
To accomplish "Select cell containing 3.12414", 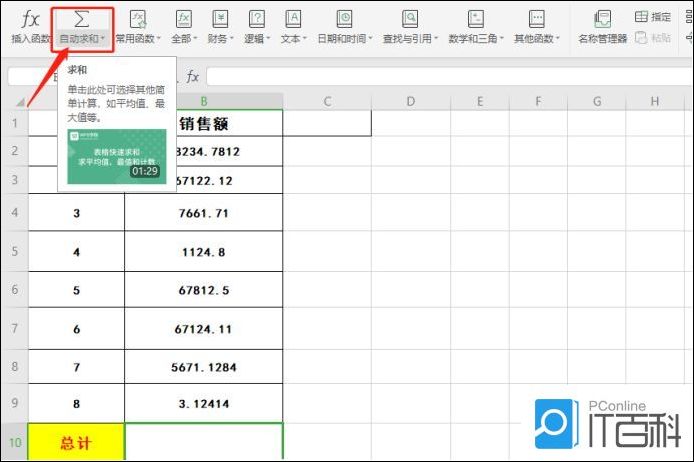I will pyautogui.click(x=204, y=404).
